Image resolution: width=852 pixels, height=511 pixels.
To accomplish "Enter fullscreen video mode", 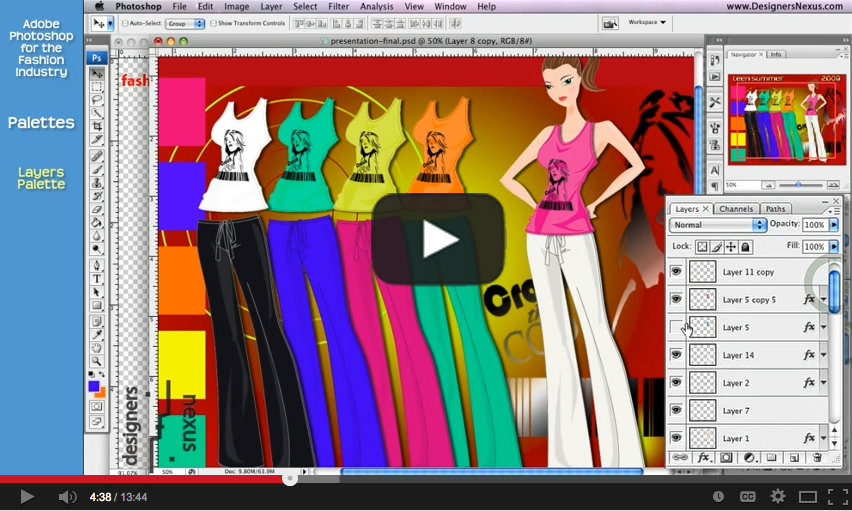I will pos(837,496).
